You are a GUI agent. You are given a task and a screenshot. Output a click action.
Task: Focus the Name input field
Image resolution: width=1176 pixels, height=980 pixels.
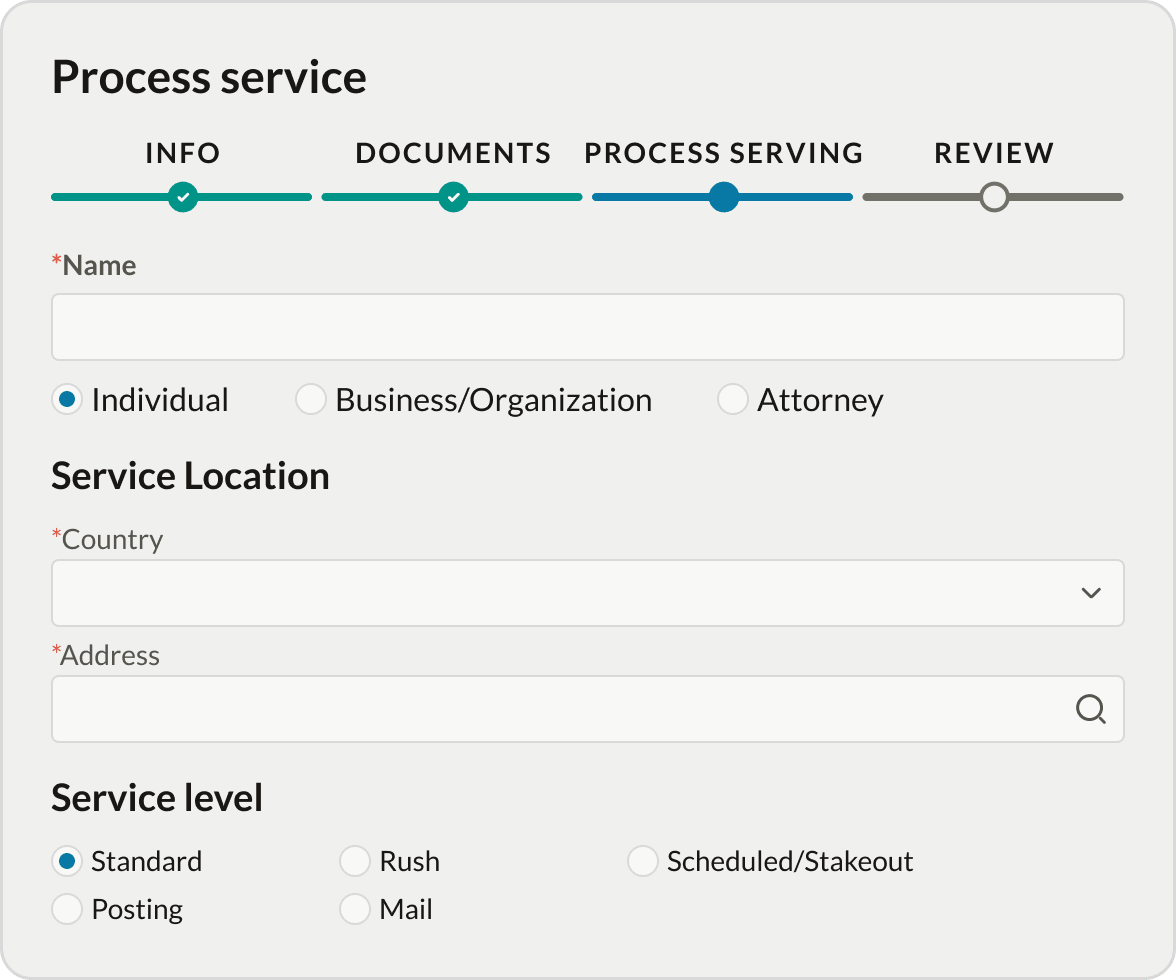click(x=588, y=327)
